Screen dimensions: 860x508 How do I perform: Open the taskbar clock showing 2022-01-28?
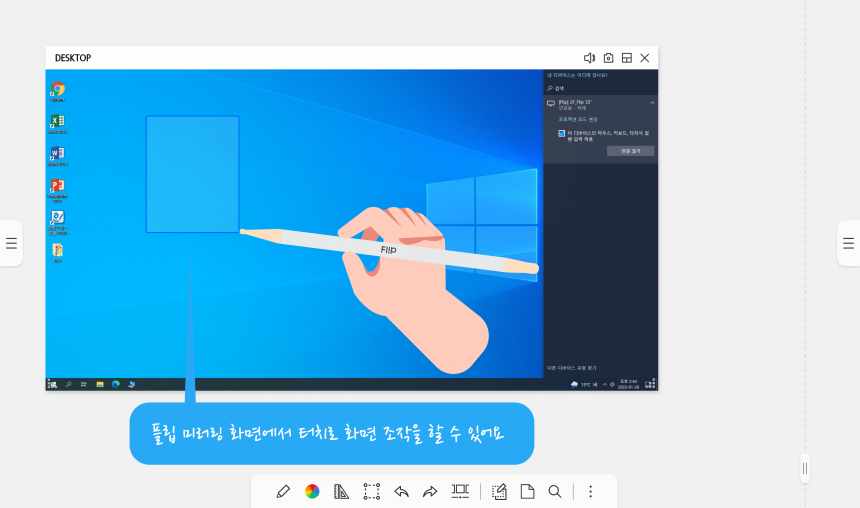point(629,384)
